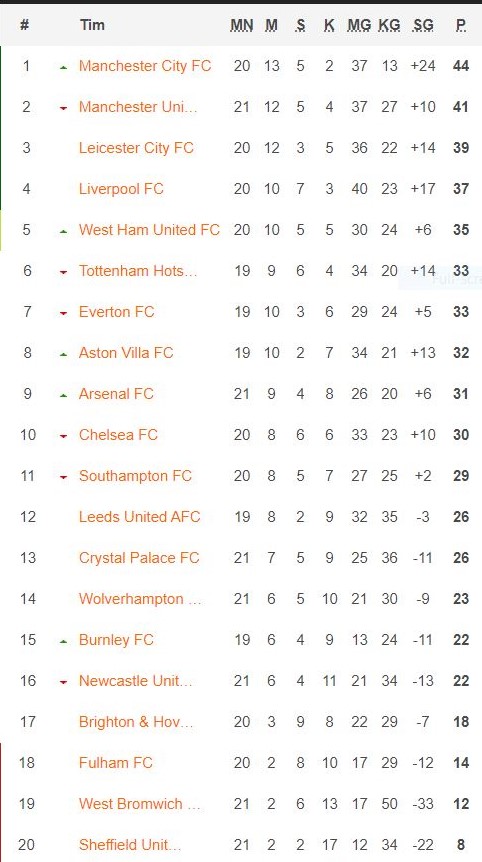The image size is (482, 862).
Task: Select the Fulham FC team link
Action: point(116,763)
